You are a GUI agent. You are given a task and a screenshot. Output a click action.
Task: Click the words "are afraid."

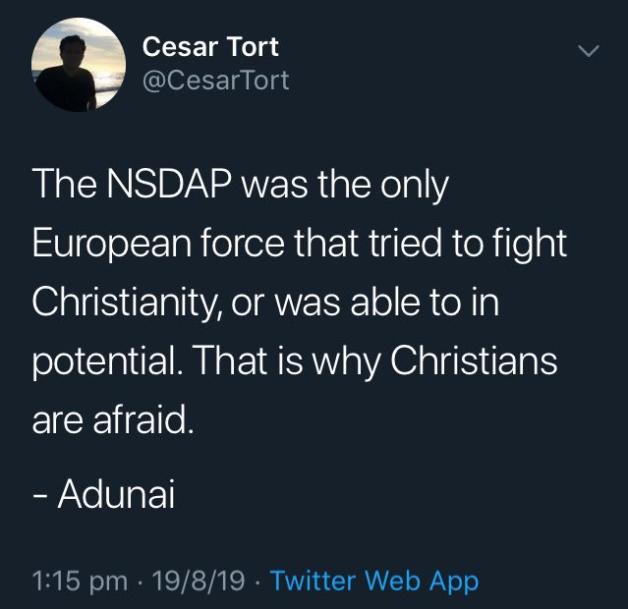[x=113, y=420]
